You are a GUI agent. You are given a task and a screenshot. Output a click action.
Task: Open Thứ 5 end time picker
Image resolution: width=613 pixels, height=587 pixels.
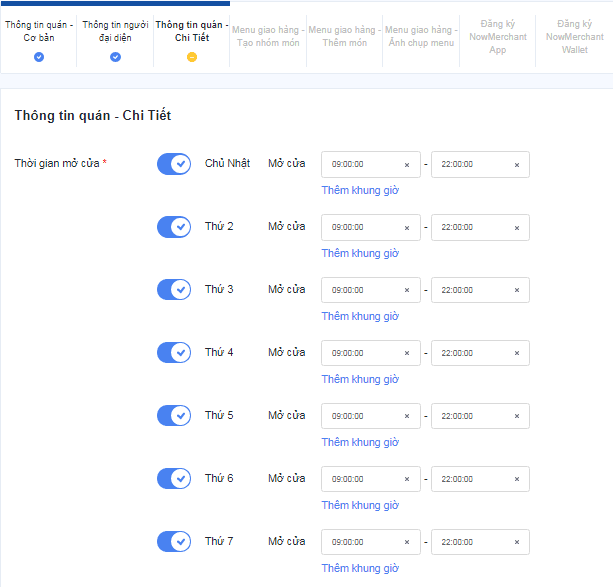(x=480, y=416)
